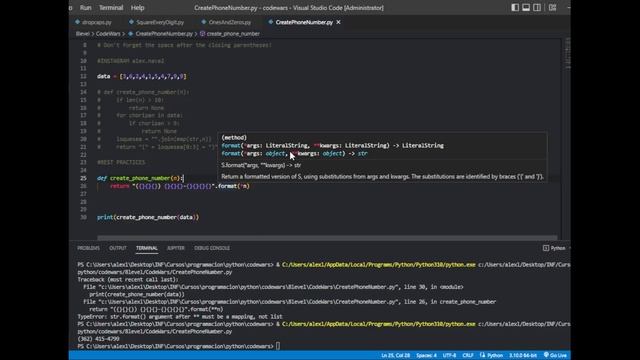
Task: Open the Run menu
Action: 85,8
